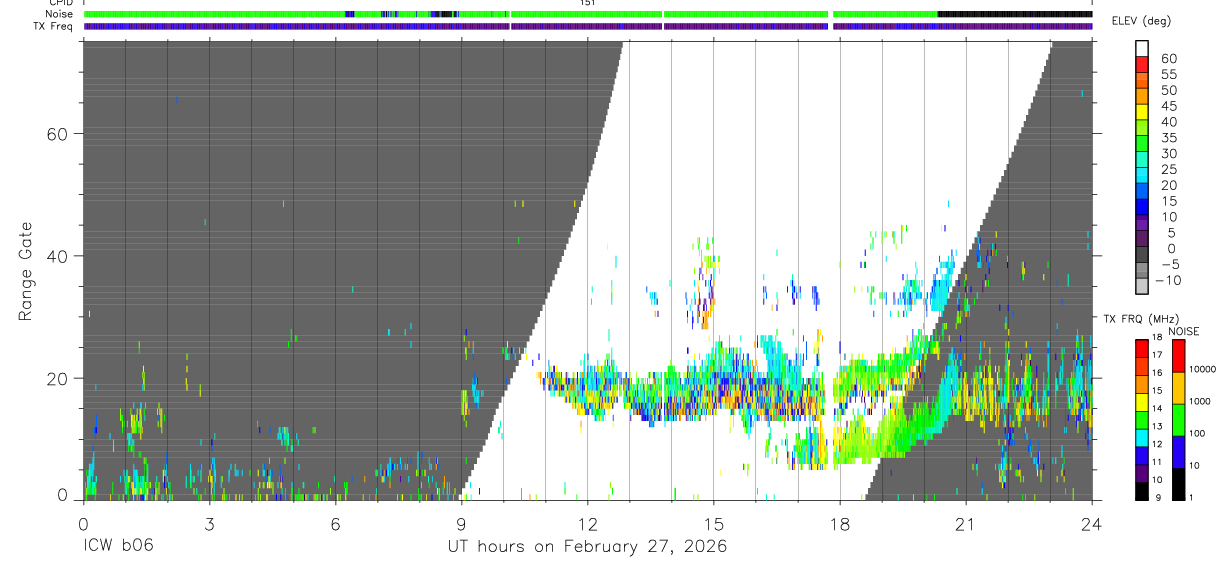Select the red 10000 swatch in NOISE legend
Image resolution: width=1228 pixels, height=567 pixels.
tap(1180, 357)
